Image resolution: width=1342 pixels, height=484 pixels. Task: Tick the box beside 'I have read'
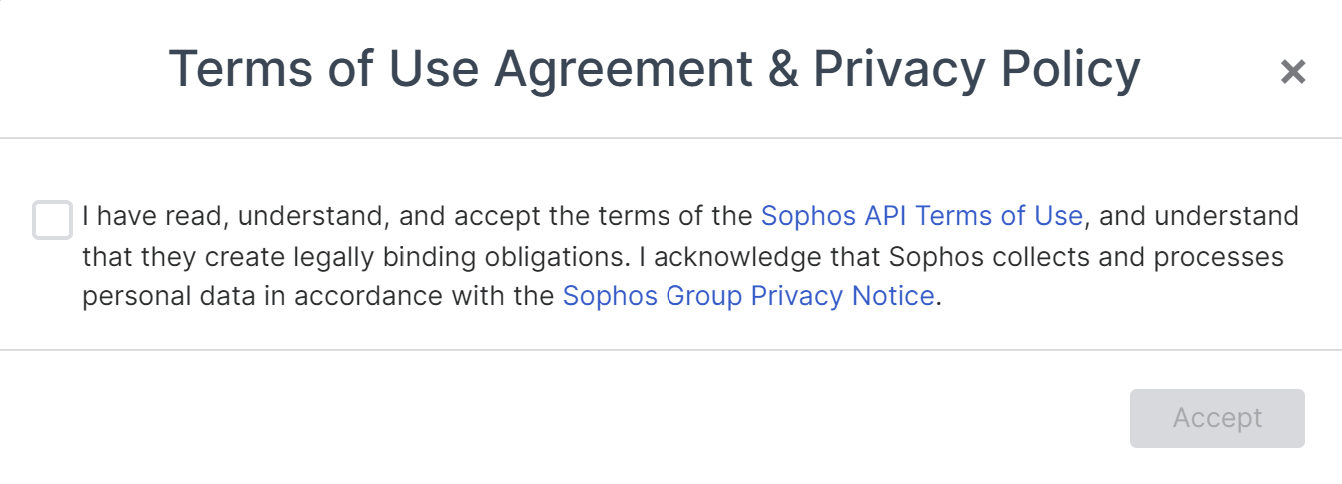52,220
